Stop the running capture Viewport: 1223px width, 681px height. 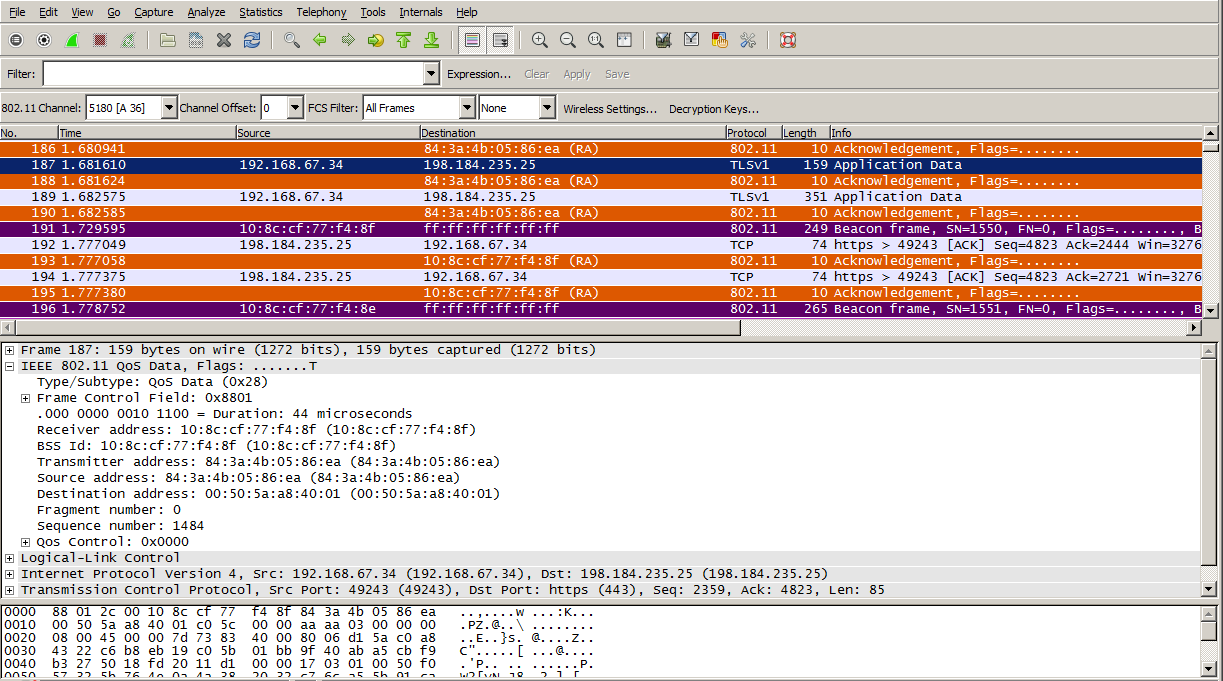(99, 40)
